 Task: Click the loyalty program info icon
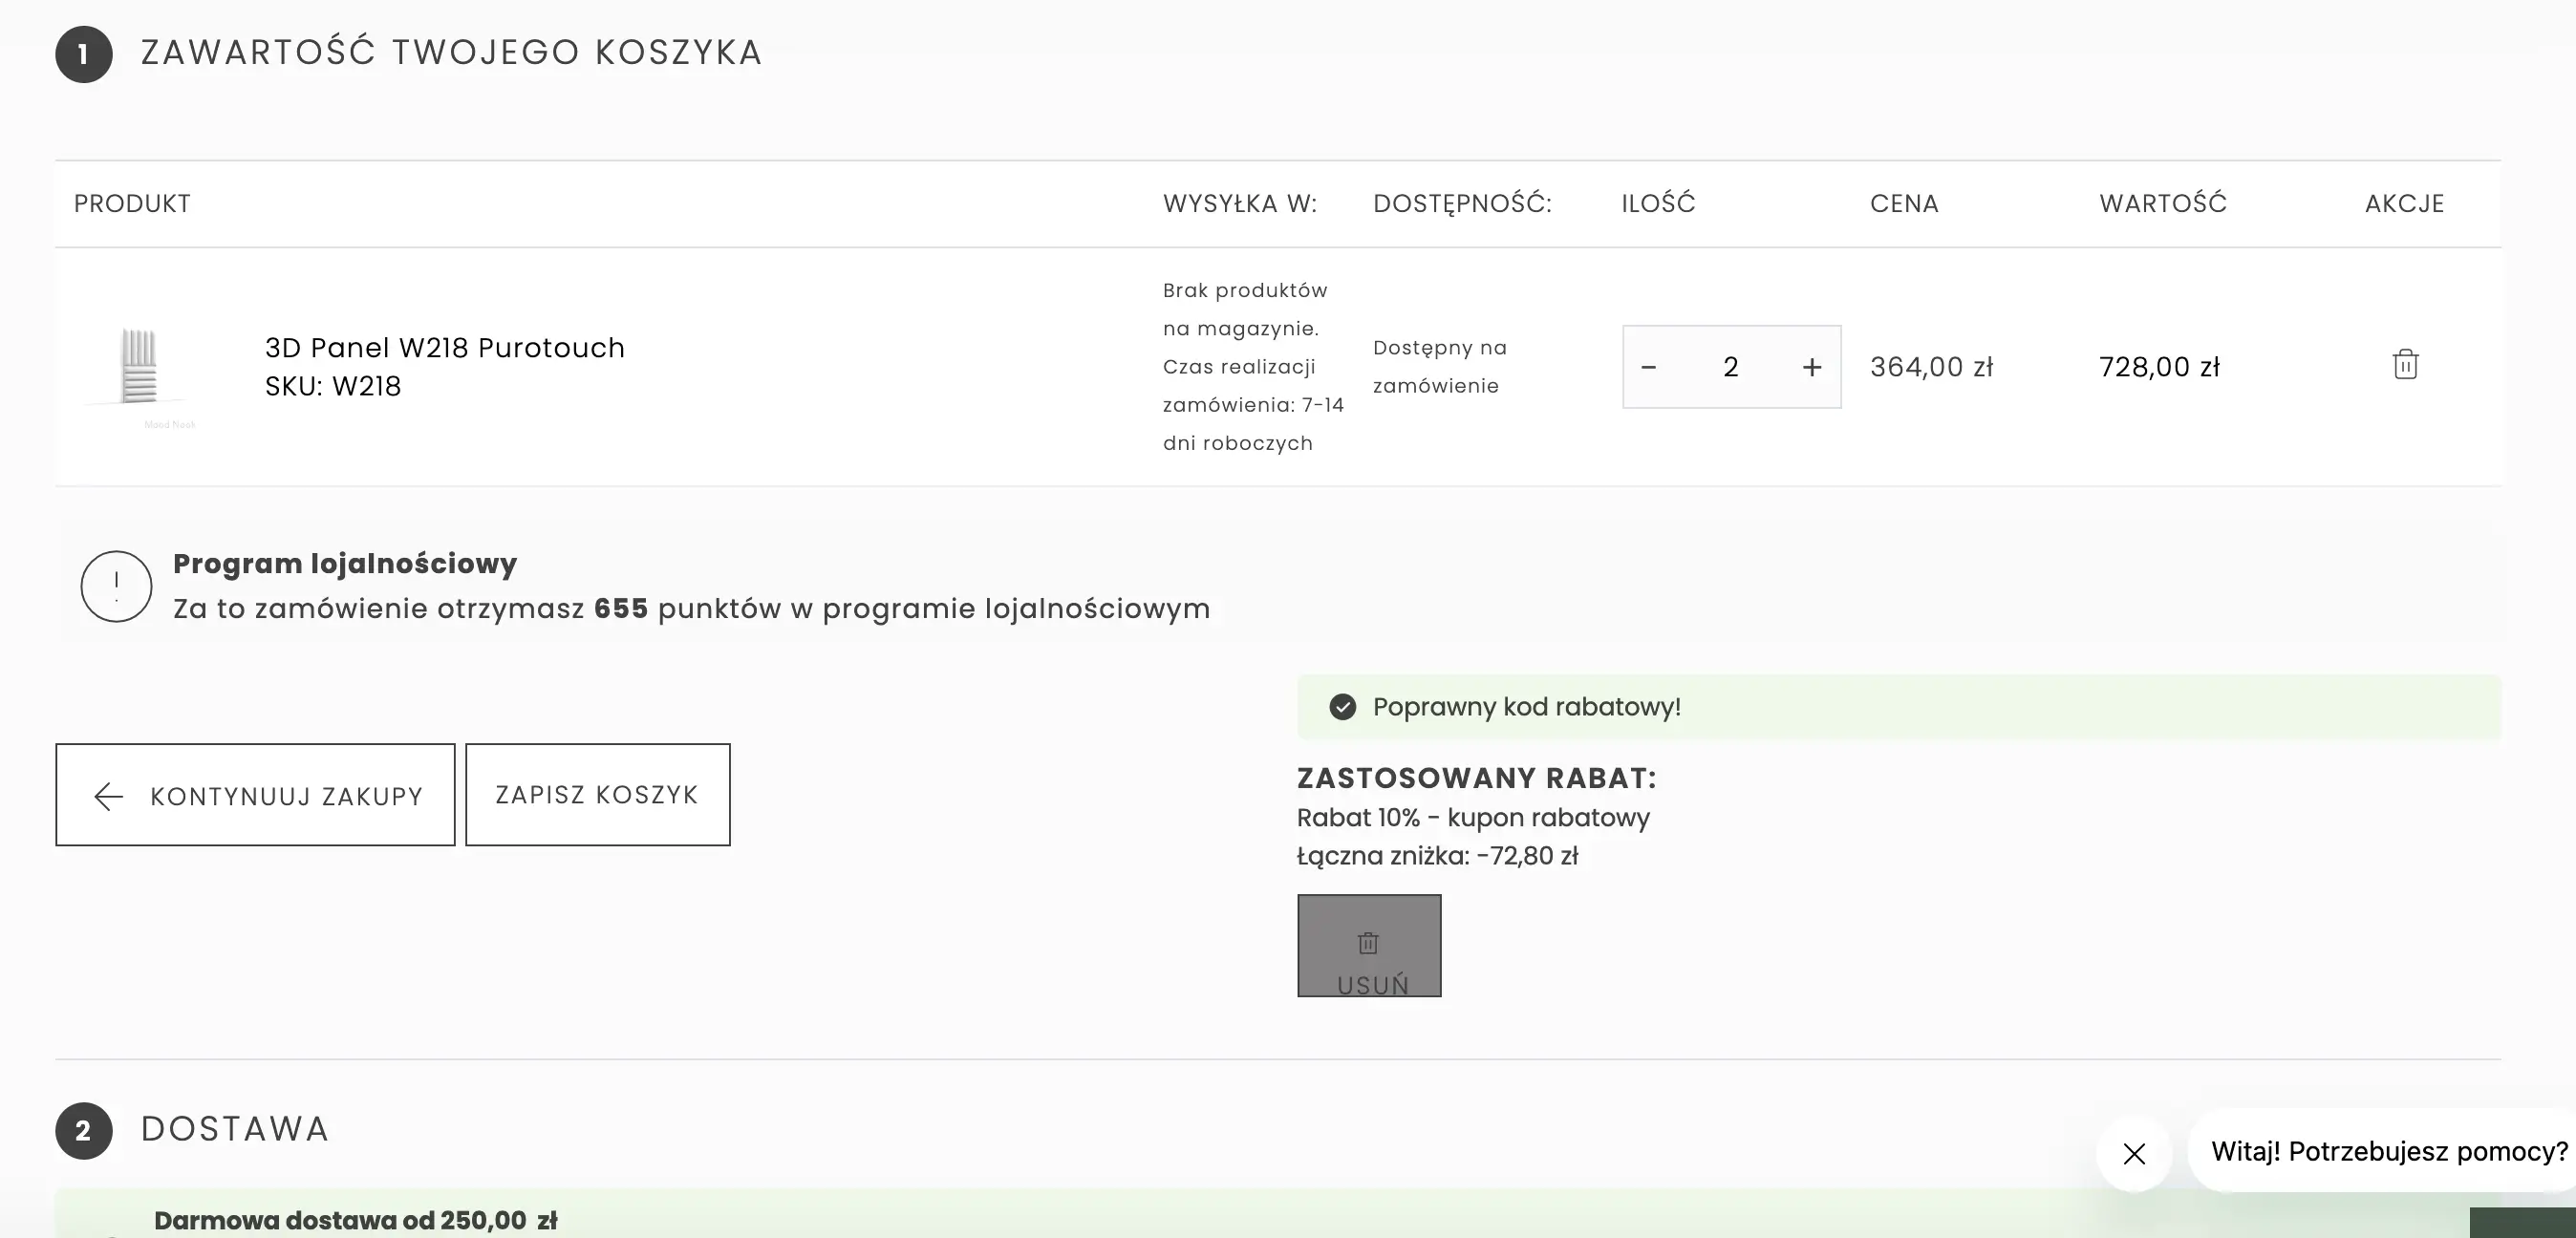(116, 586)
